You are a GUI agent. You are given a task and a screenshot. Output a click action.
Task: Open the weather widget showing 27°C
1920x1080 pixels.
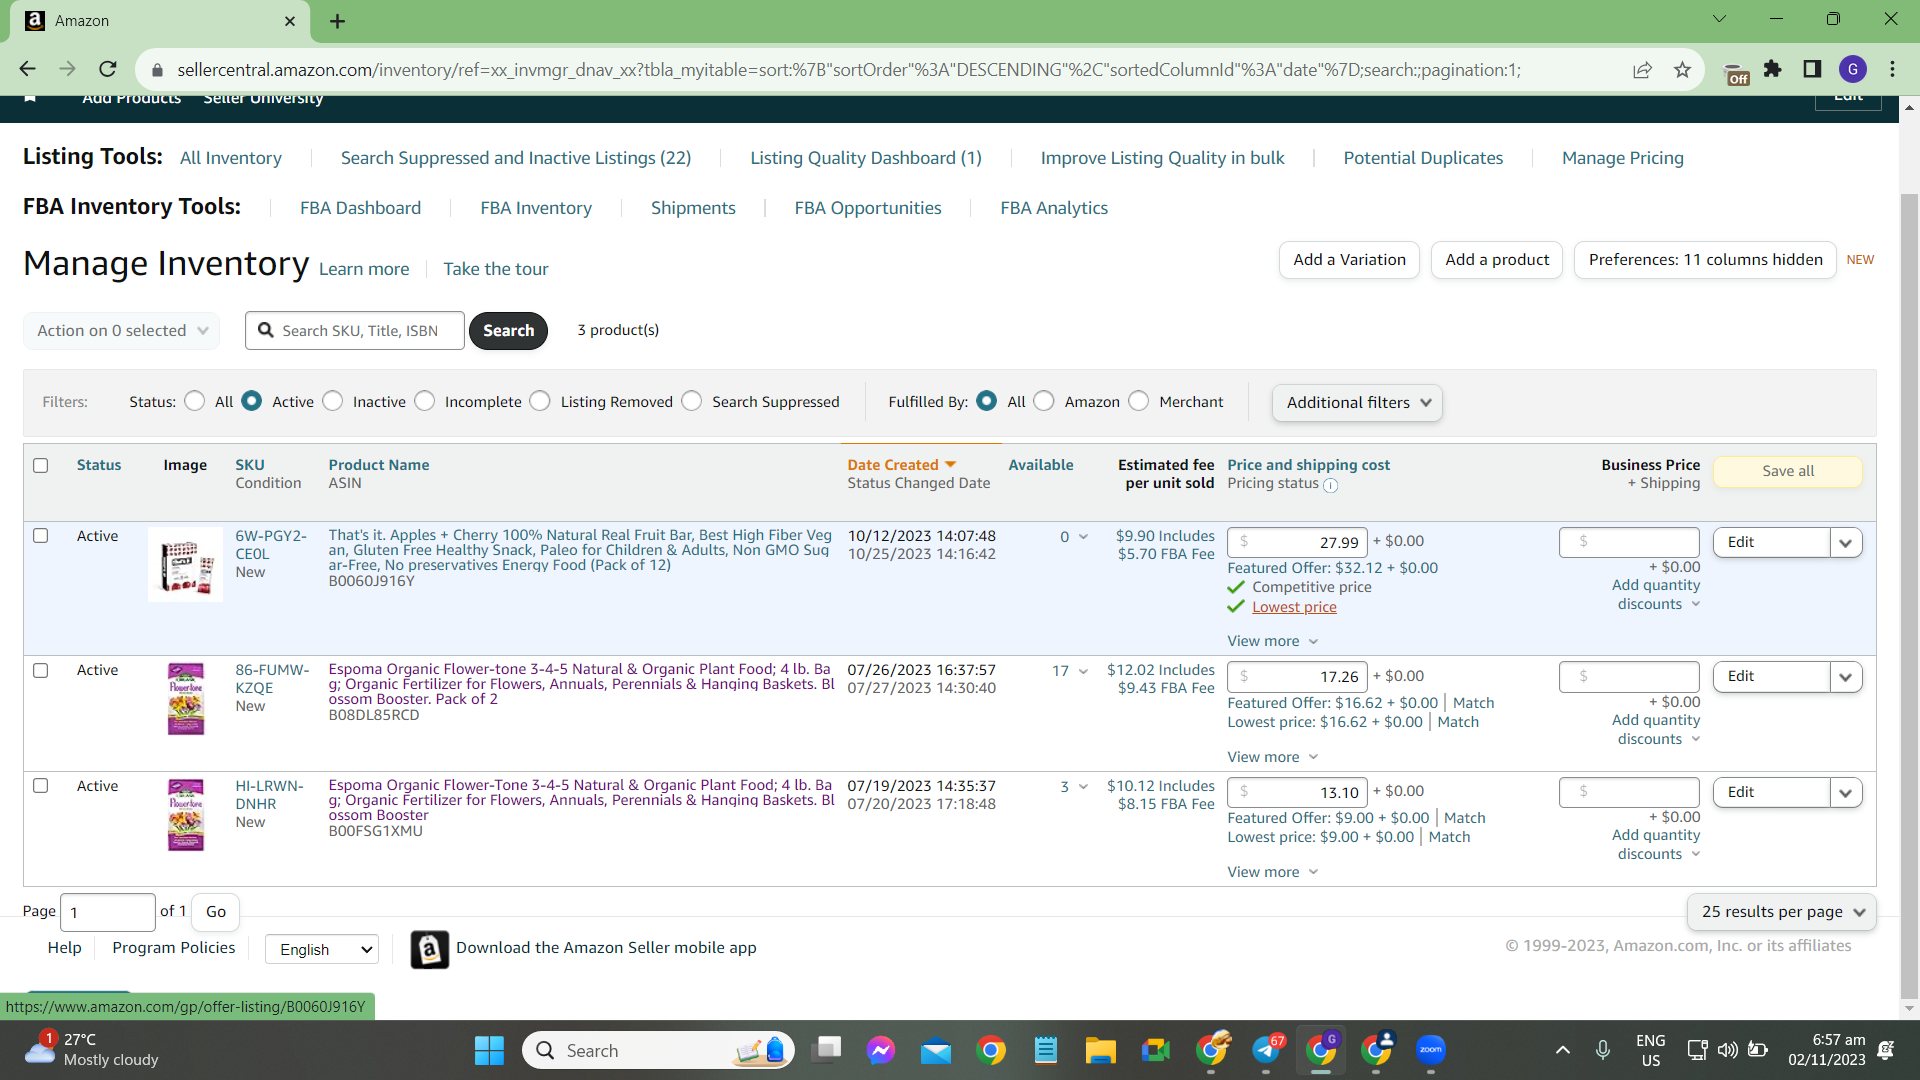[91, 1050]
